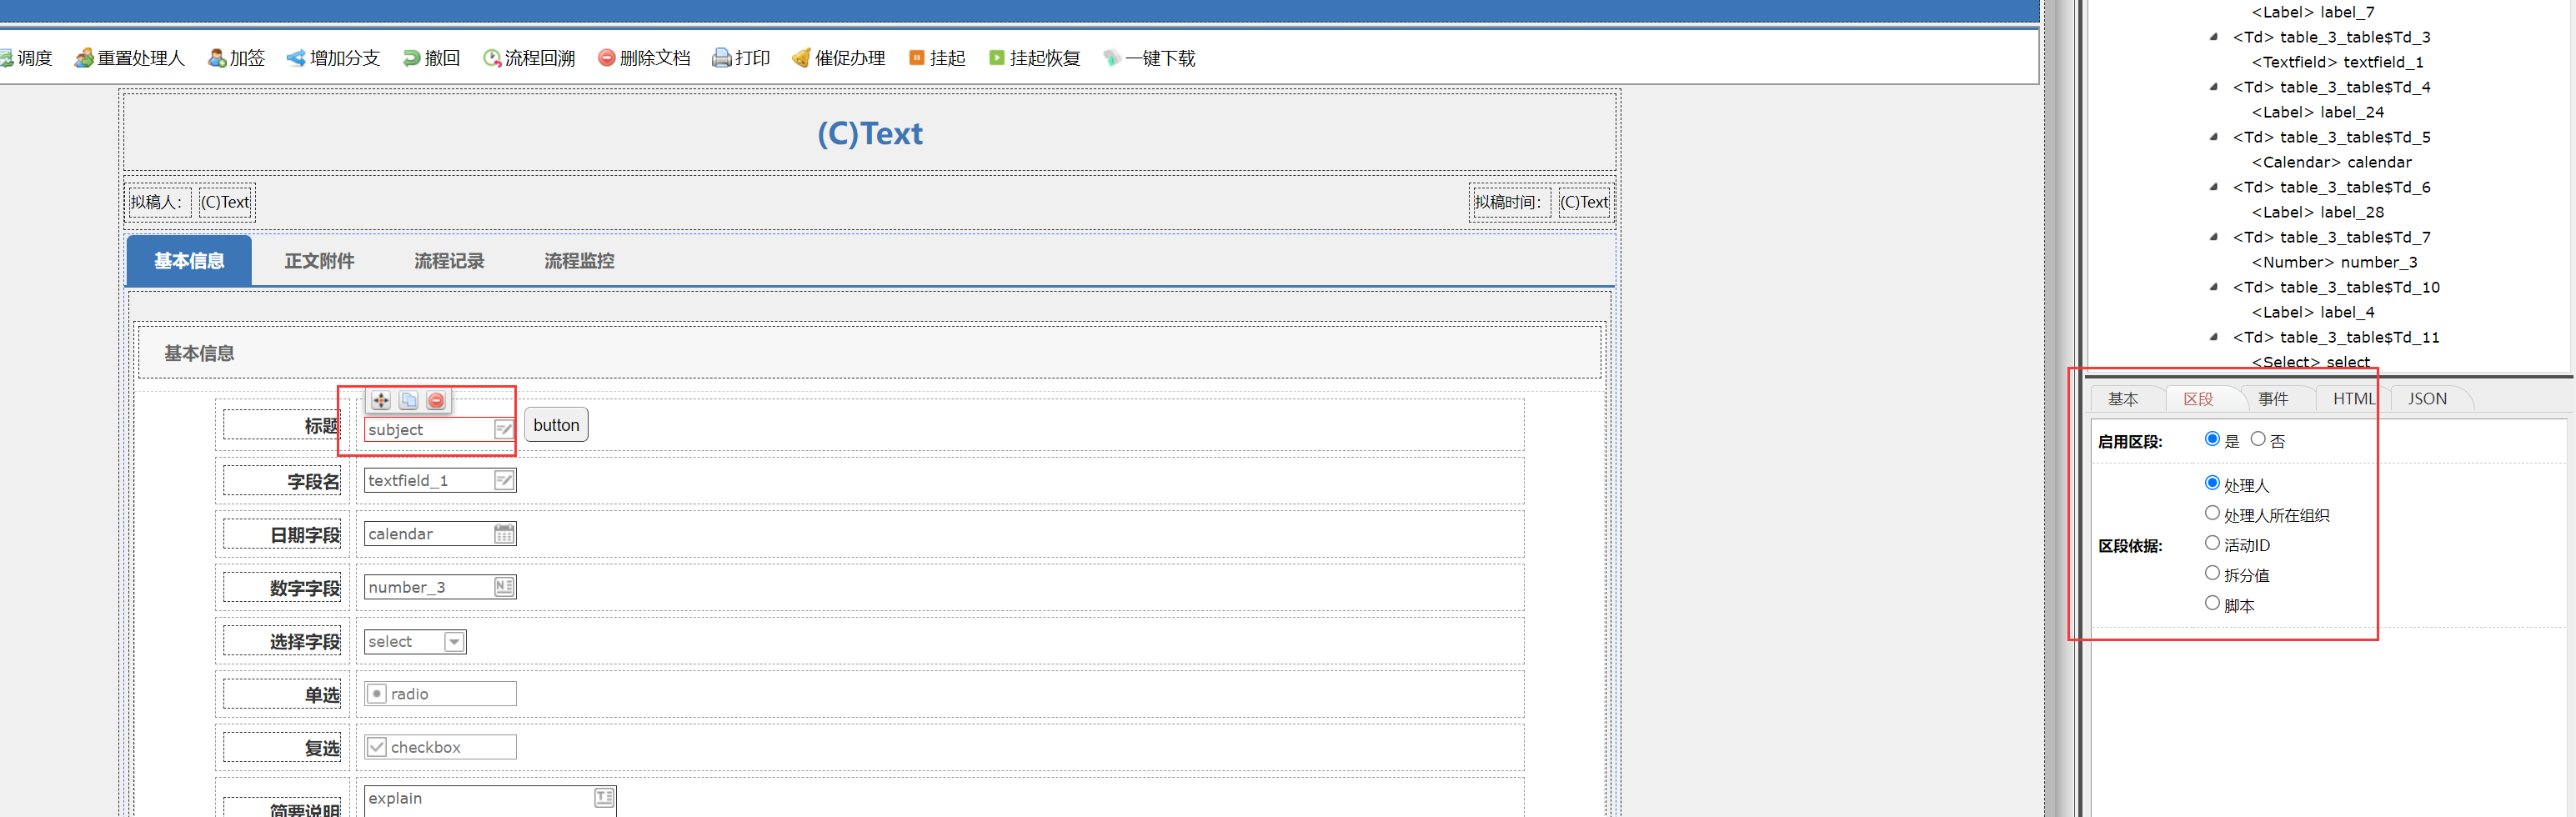
Task: Click the 催促办理 urge bell icon
Action: tap(801, 58)
